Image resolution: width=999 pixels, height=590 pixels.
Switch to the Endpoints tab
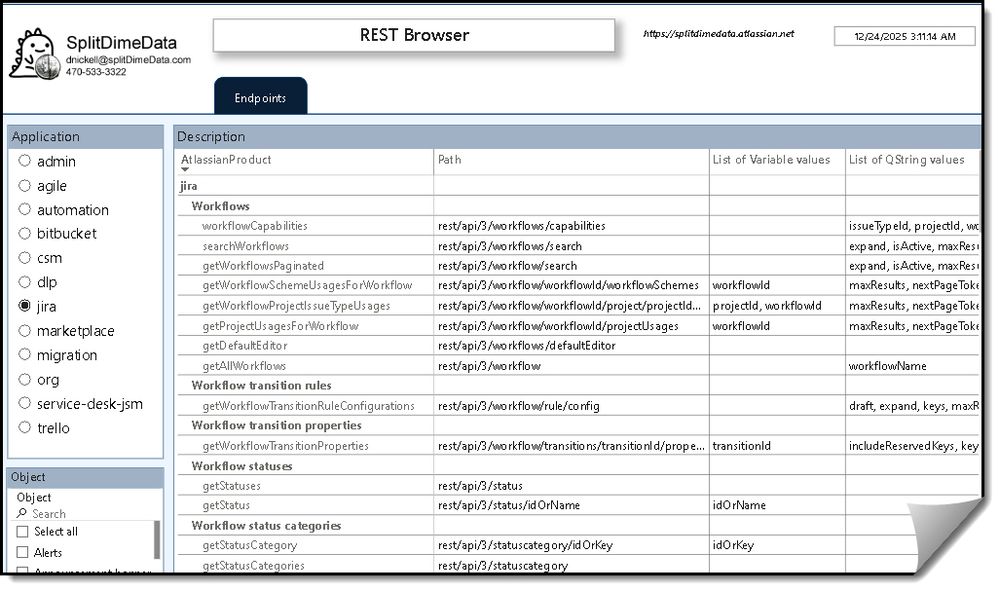[260, 97]
